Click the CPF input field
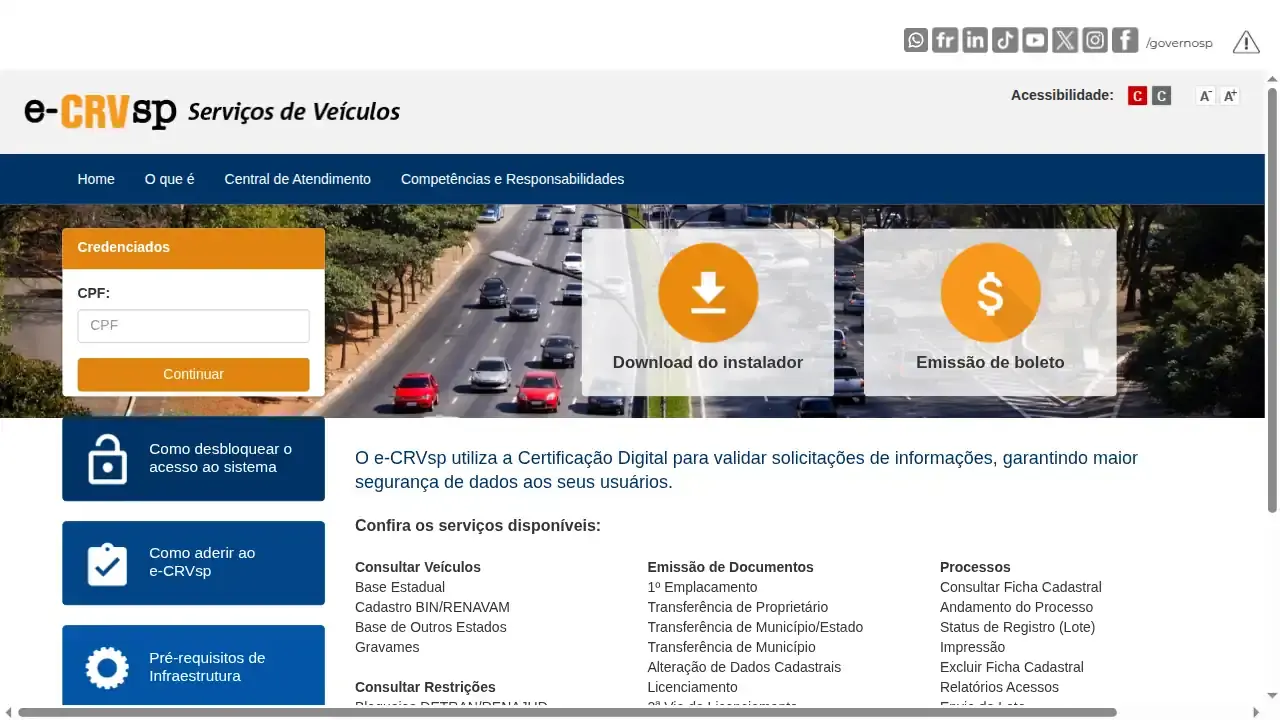 click(x=193, y=326)
